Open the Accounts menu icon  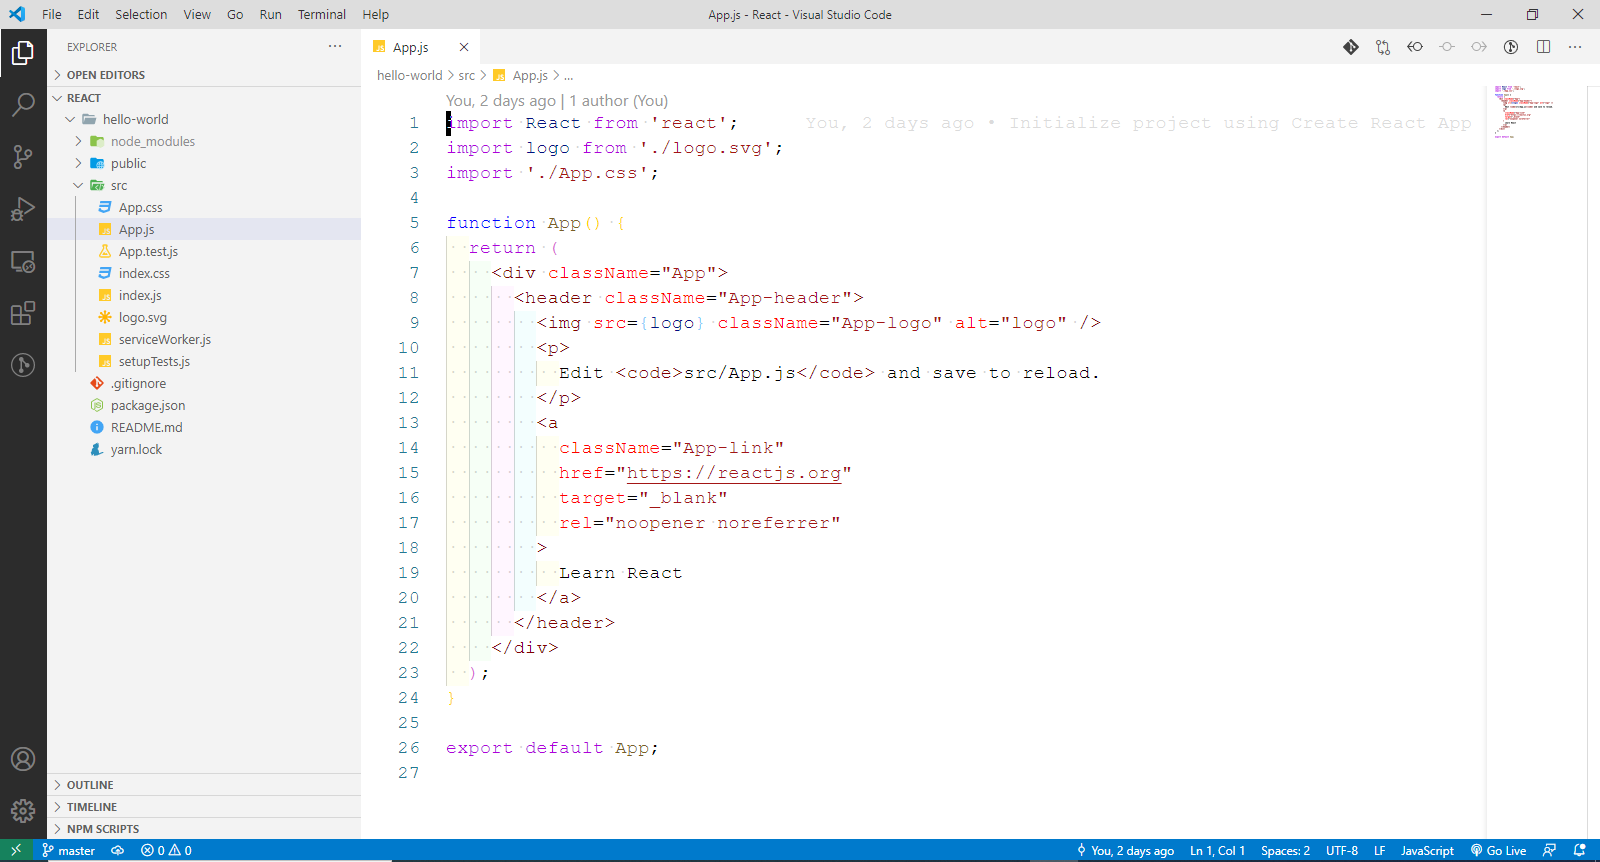(23, 759)
